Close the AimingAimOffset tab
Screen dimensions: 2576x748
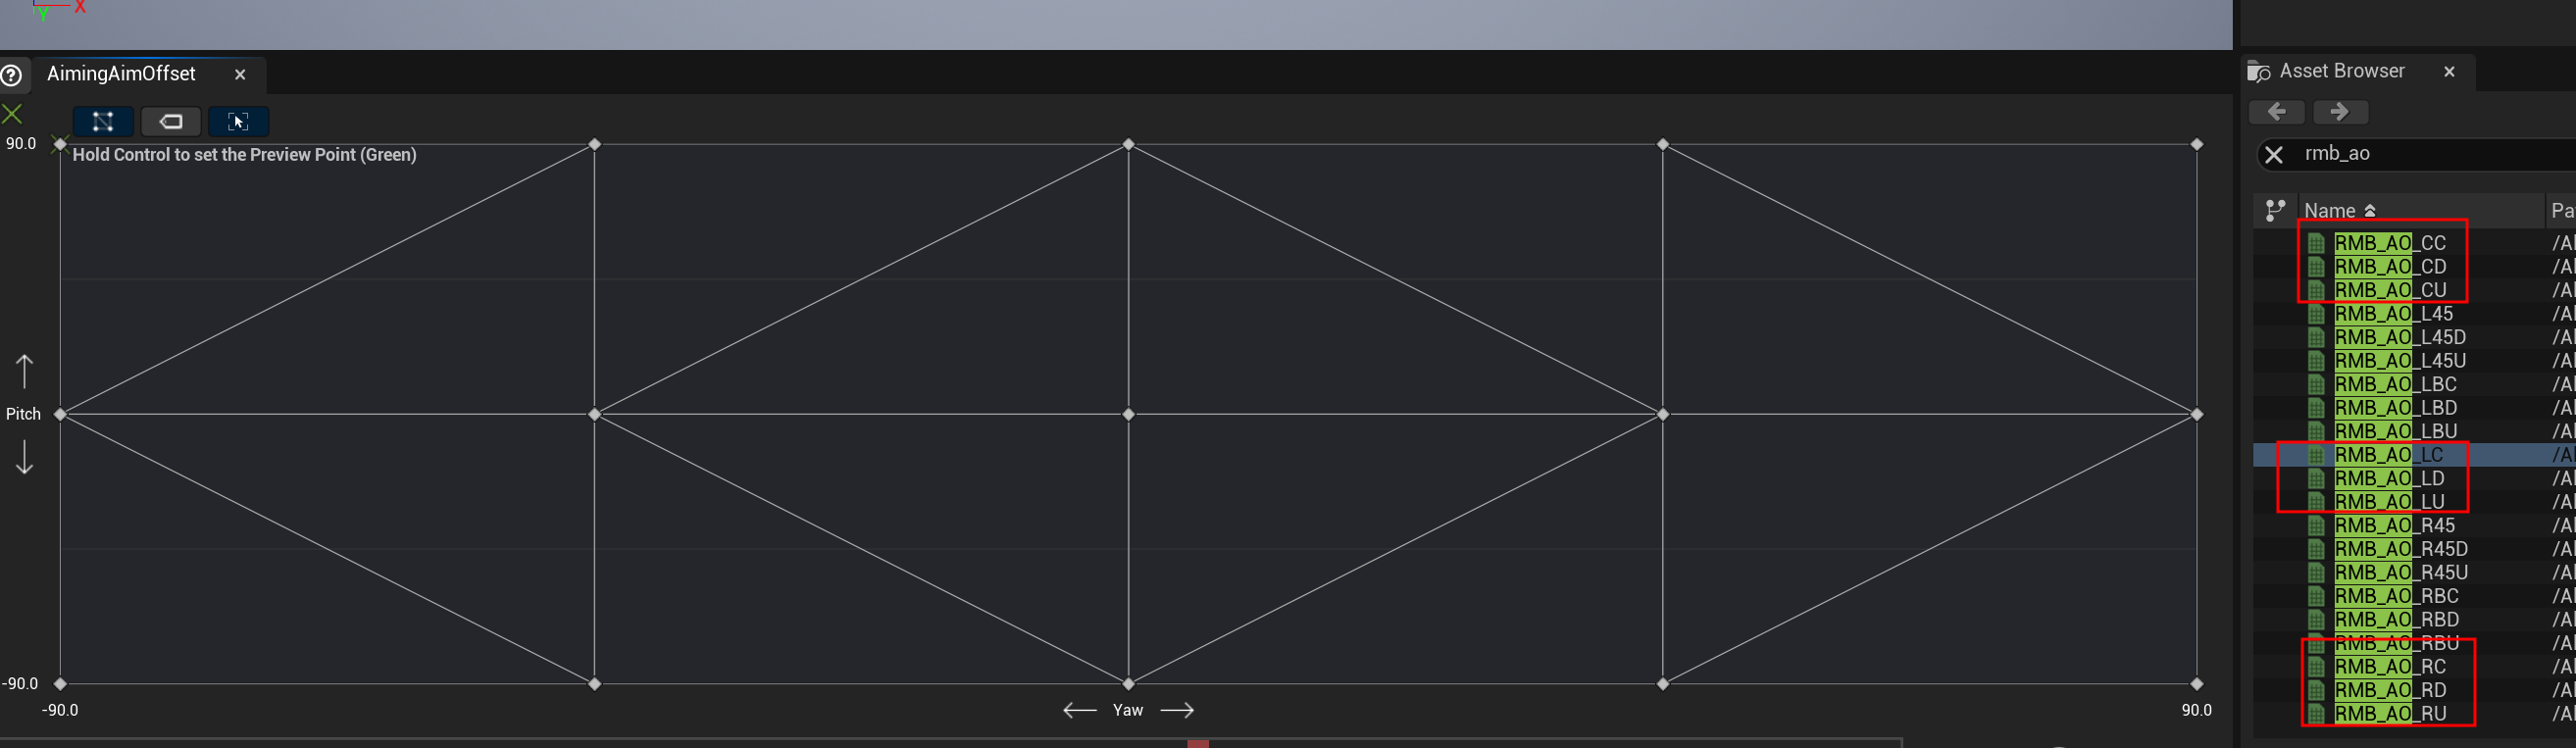click(240, 75)
